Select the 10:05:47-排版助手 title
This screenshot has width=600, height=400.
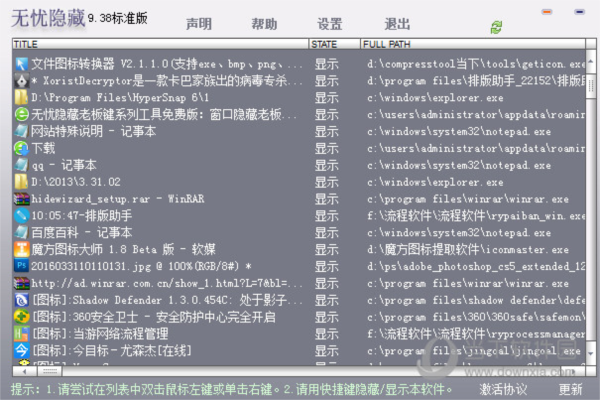coord(82,215)
